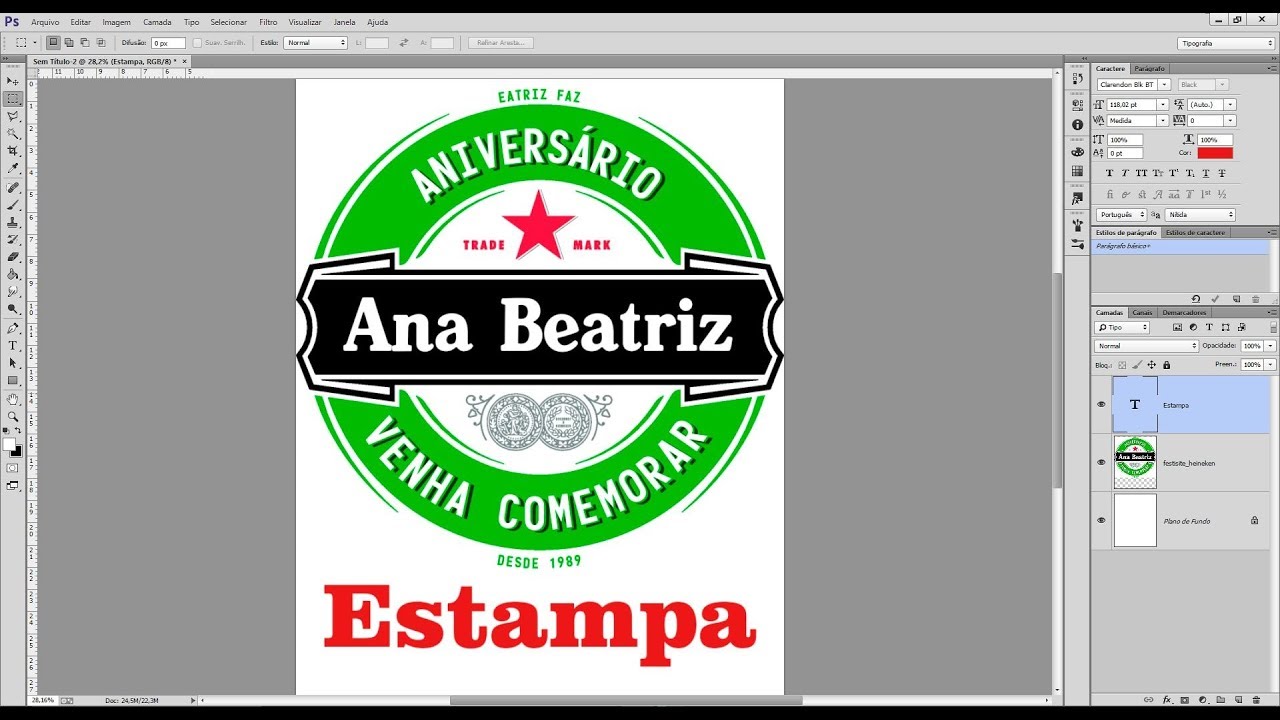Image resolution: width=1280 pixels, height=720 pixels.
Task: Toggle New selection mode button
Action: point(53,43)
